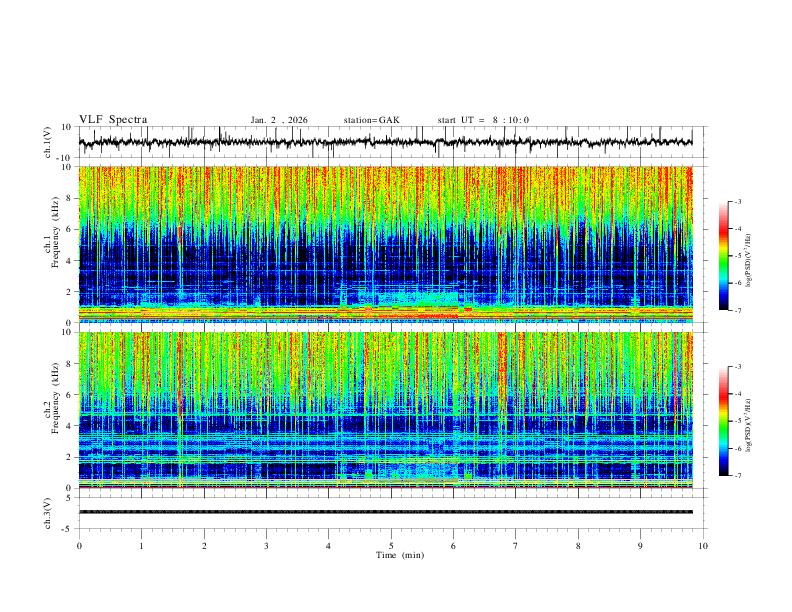Click the "3" tick on the time axis

click(266, 546)
